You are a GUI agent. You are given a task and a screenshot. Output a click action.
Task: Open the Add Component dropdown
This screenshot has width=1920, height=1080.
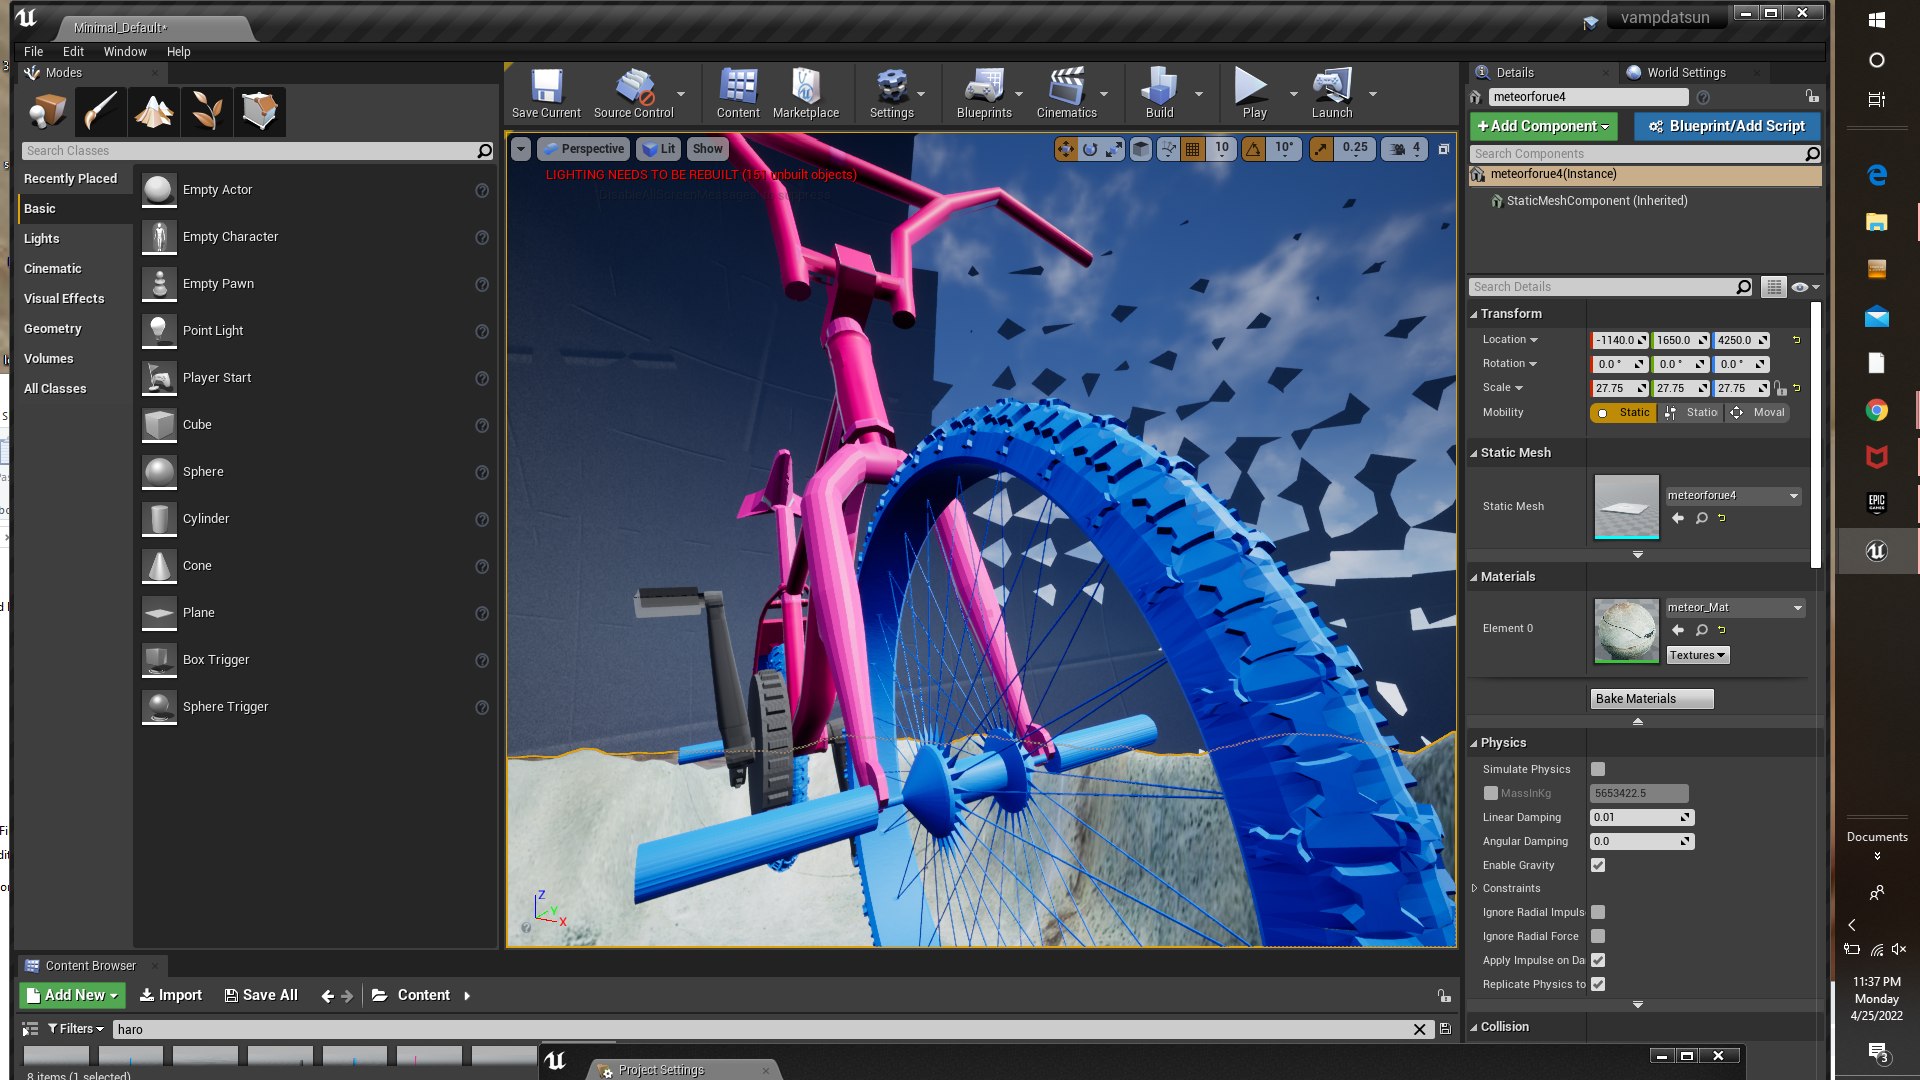pos(1543,126)
